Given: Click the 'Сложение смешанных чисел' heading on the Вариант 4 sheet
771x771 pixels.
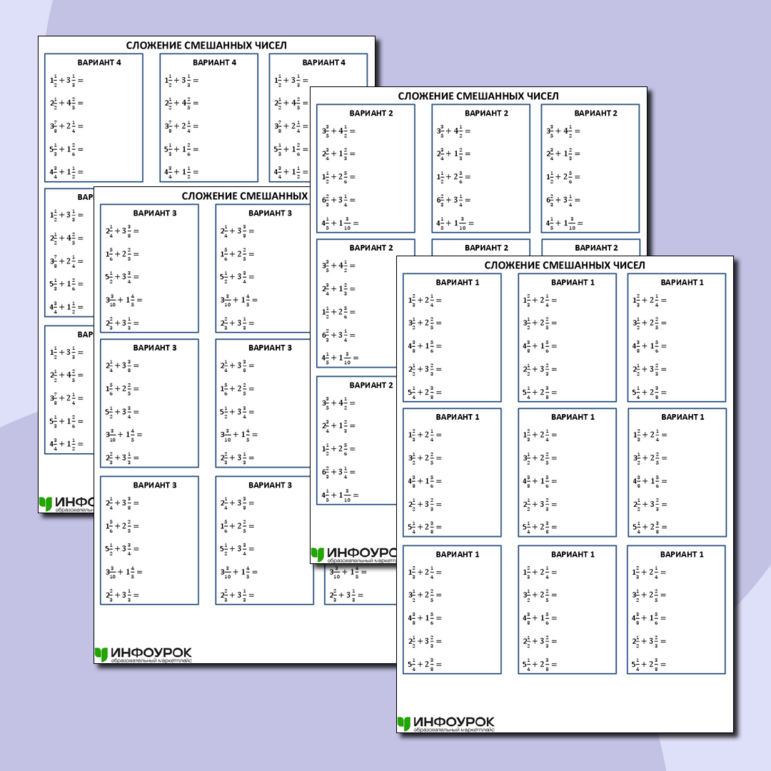Looking at the screenshot, I should [206, 45].
